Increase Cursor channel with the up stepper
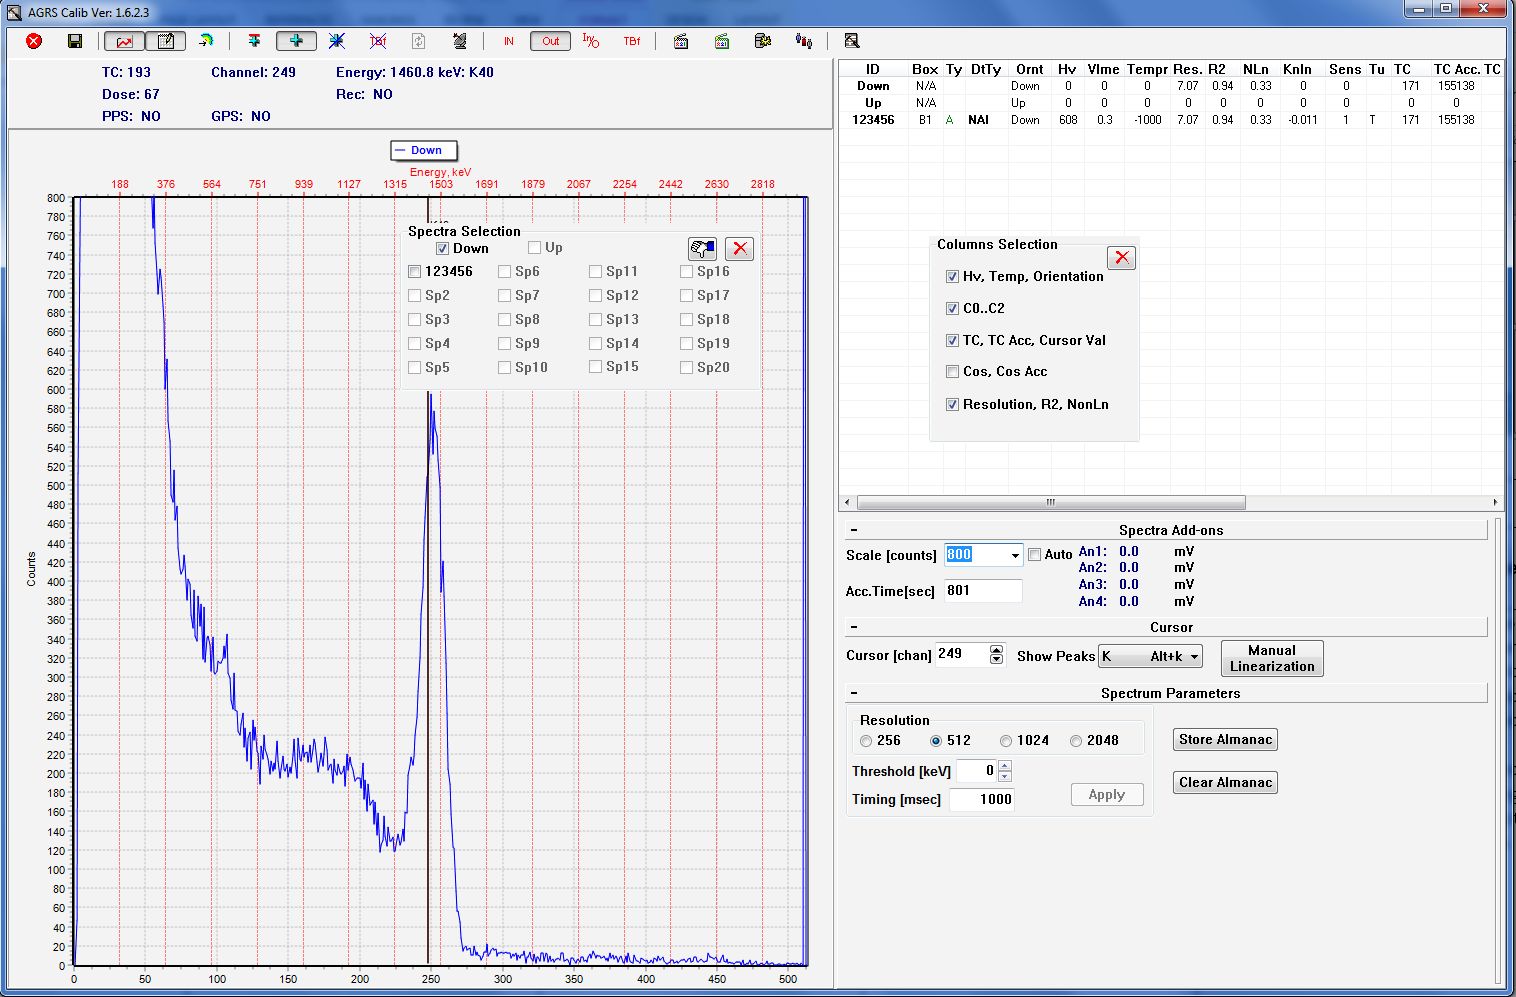The image size is (1516, 997). point(995,648)
